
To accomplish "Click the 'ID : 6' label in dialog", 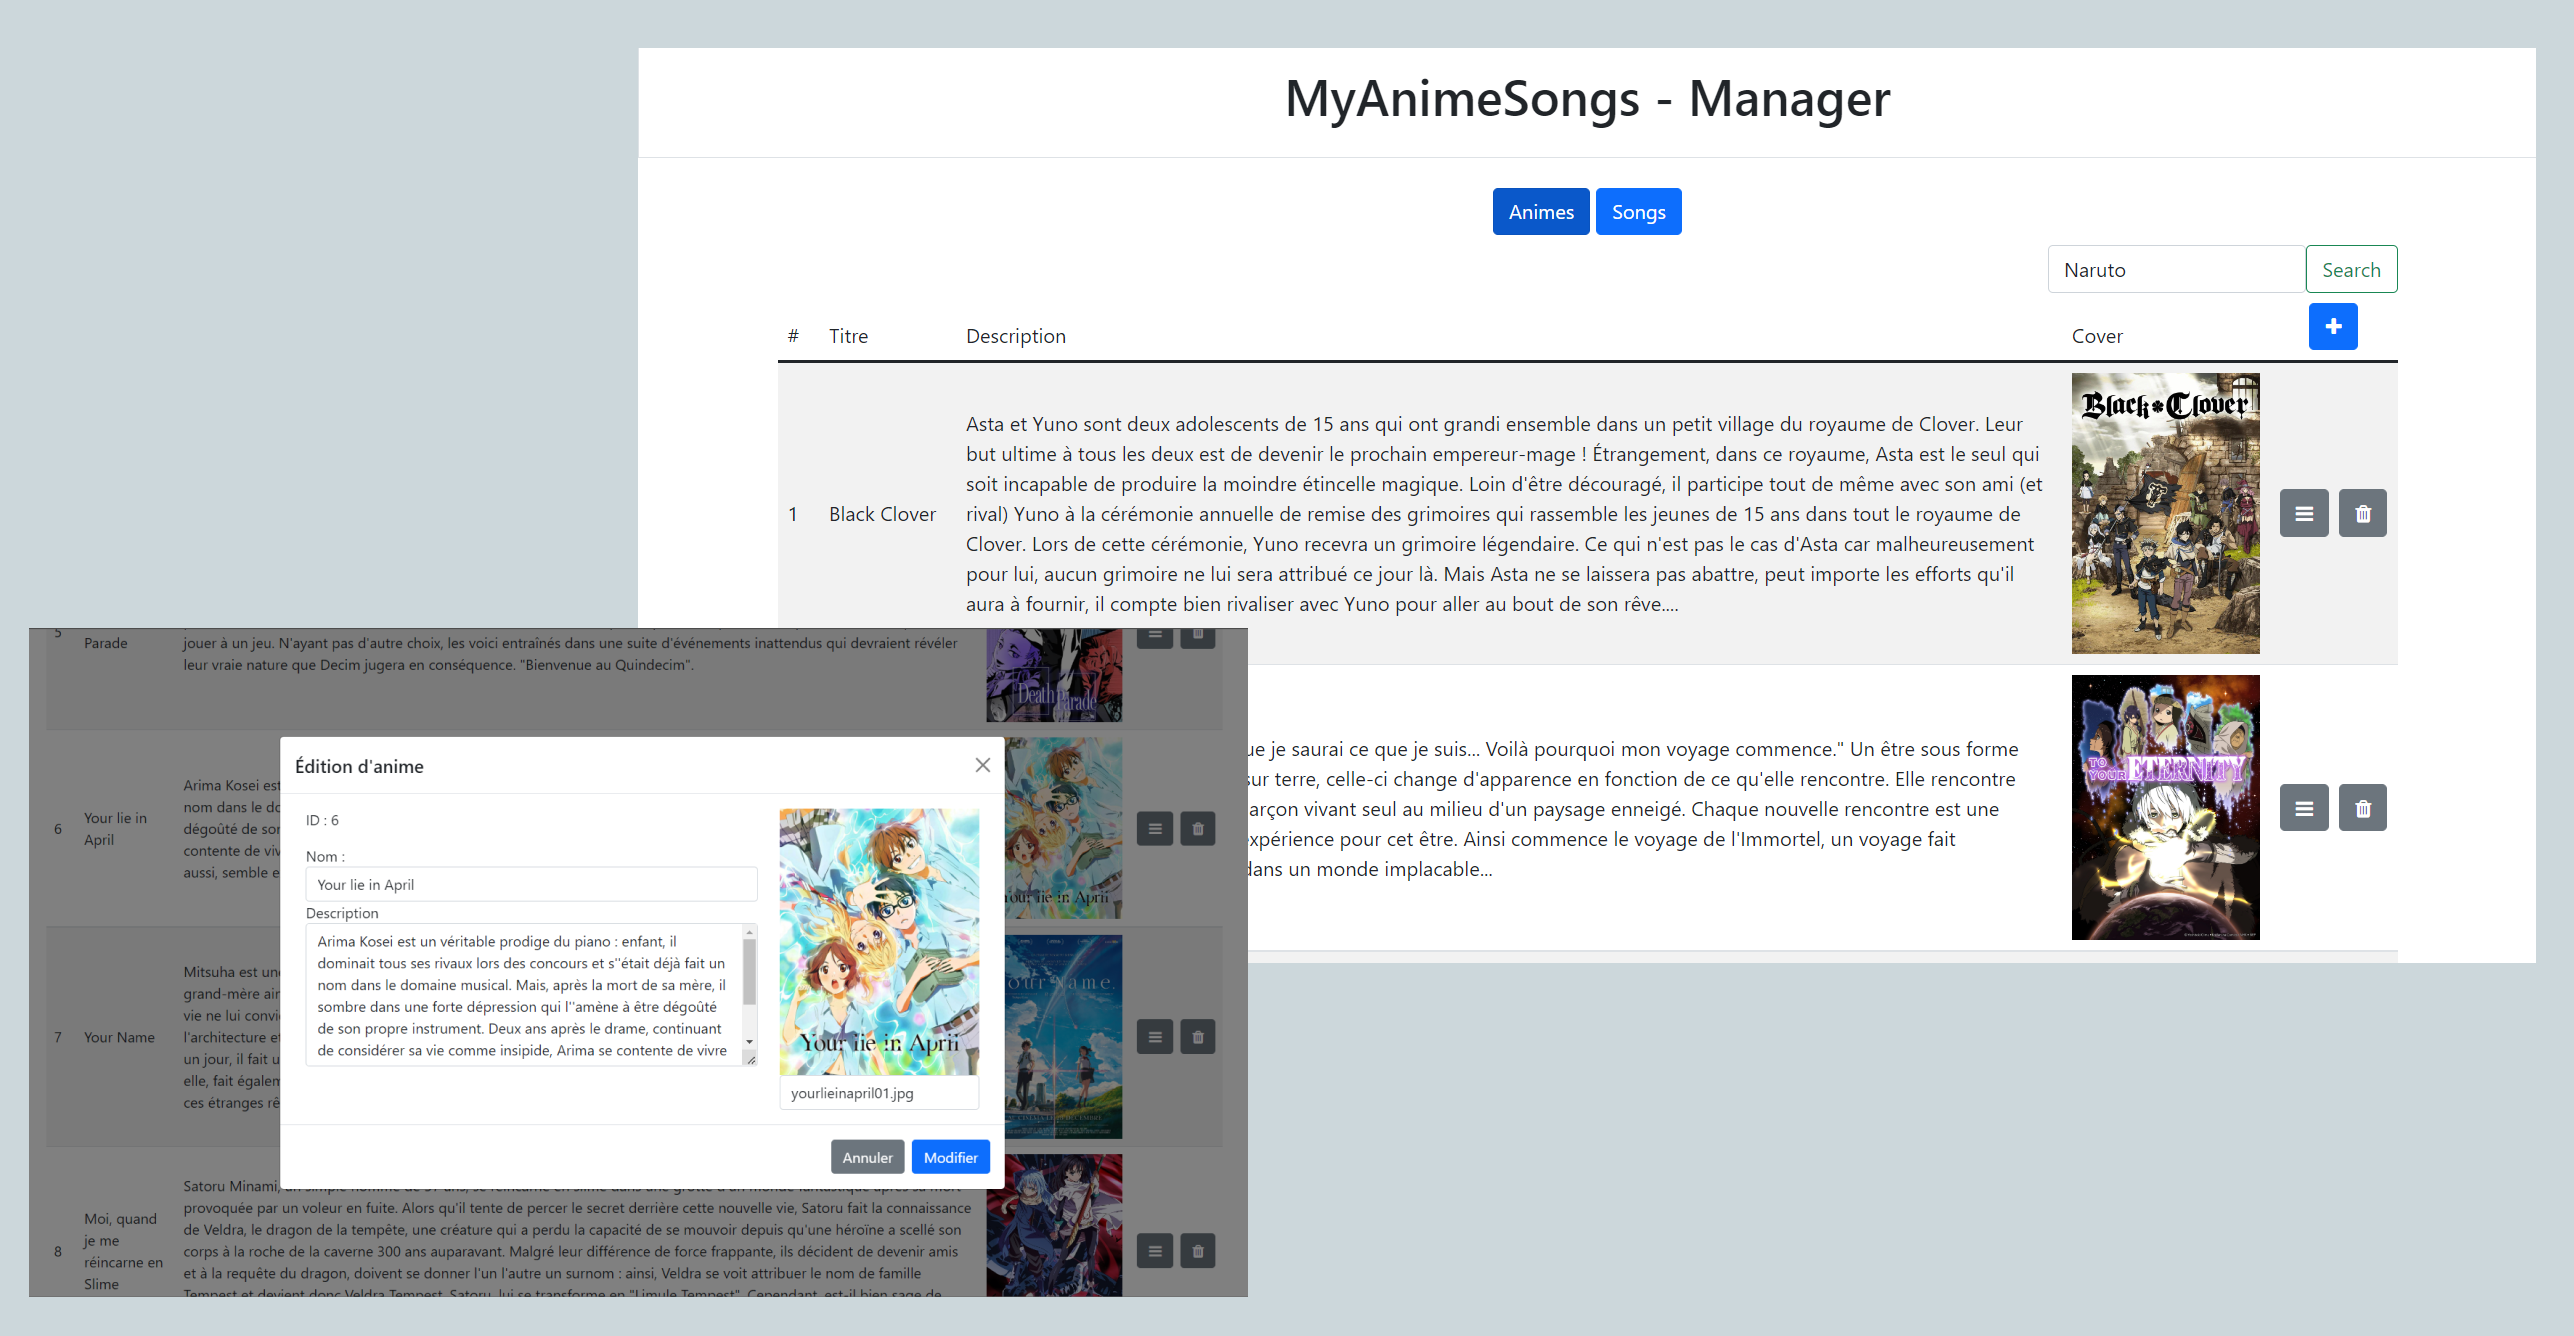I will click(x=322, y=820).
